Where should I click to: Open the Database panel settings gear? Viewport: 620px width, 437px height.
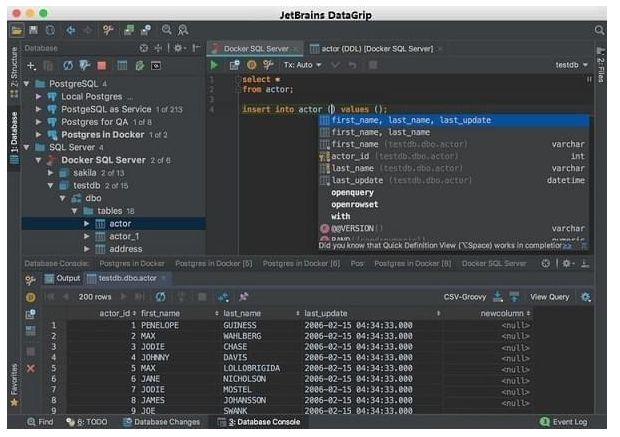tap(179, 48)
